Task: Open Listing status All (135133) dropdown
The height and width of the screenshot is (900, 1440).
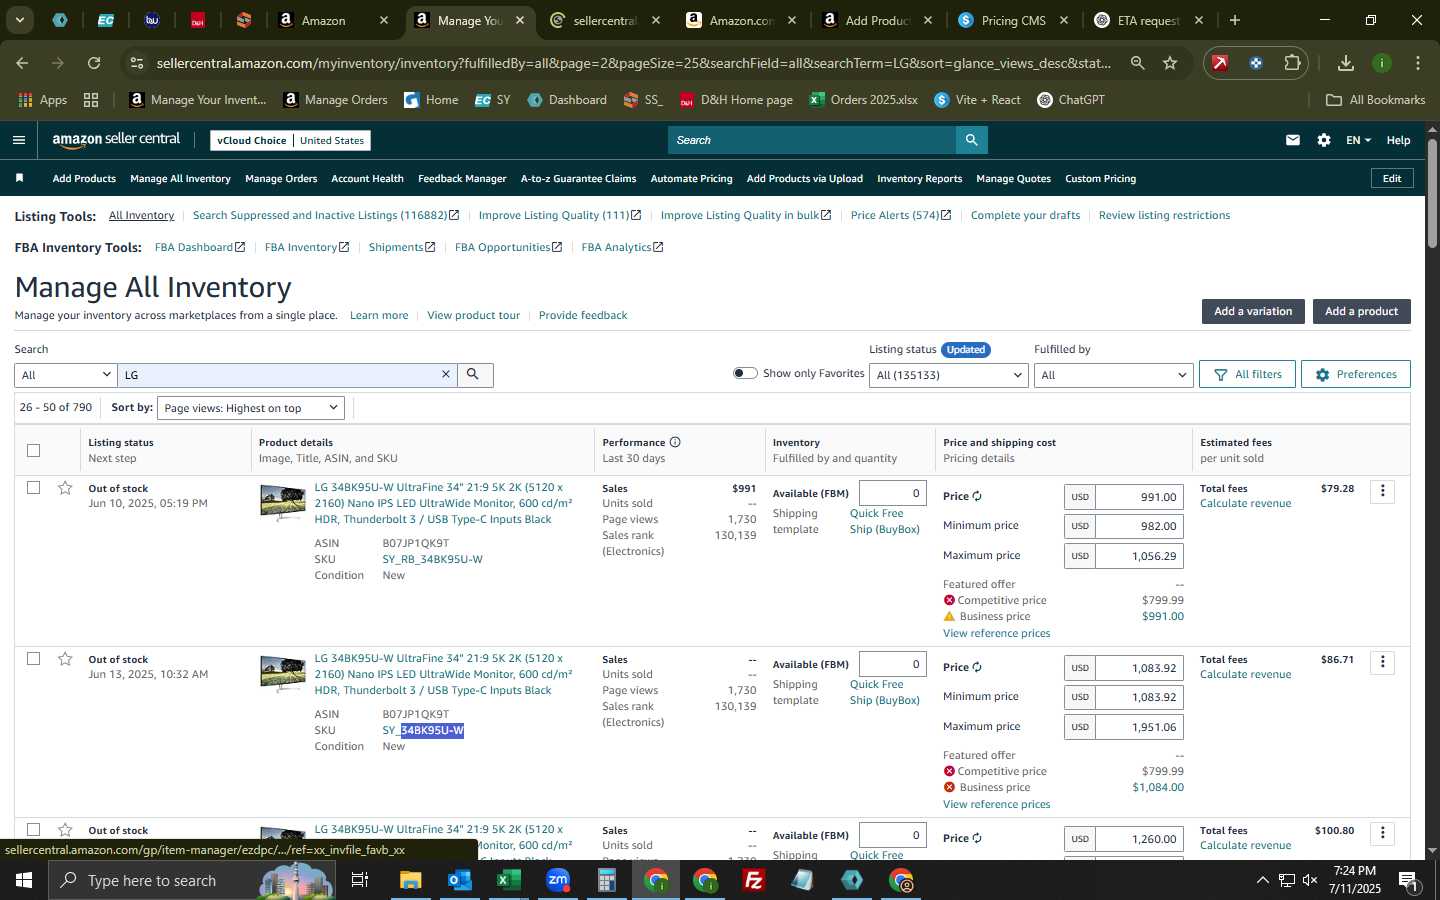Action: (948, 375)
